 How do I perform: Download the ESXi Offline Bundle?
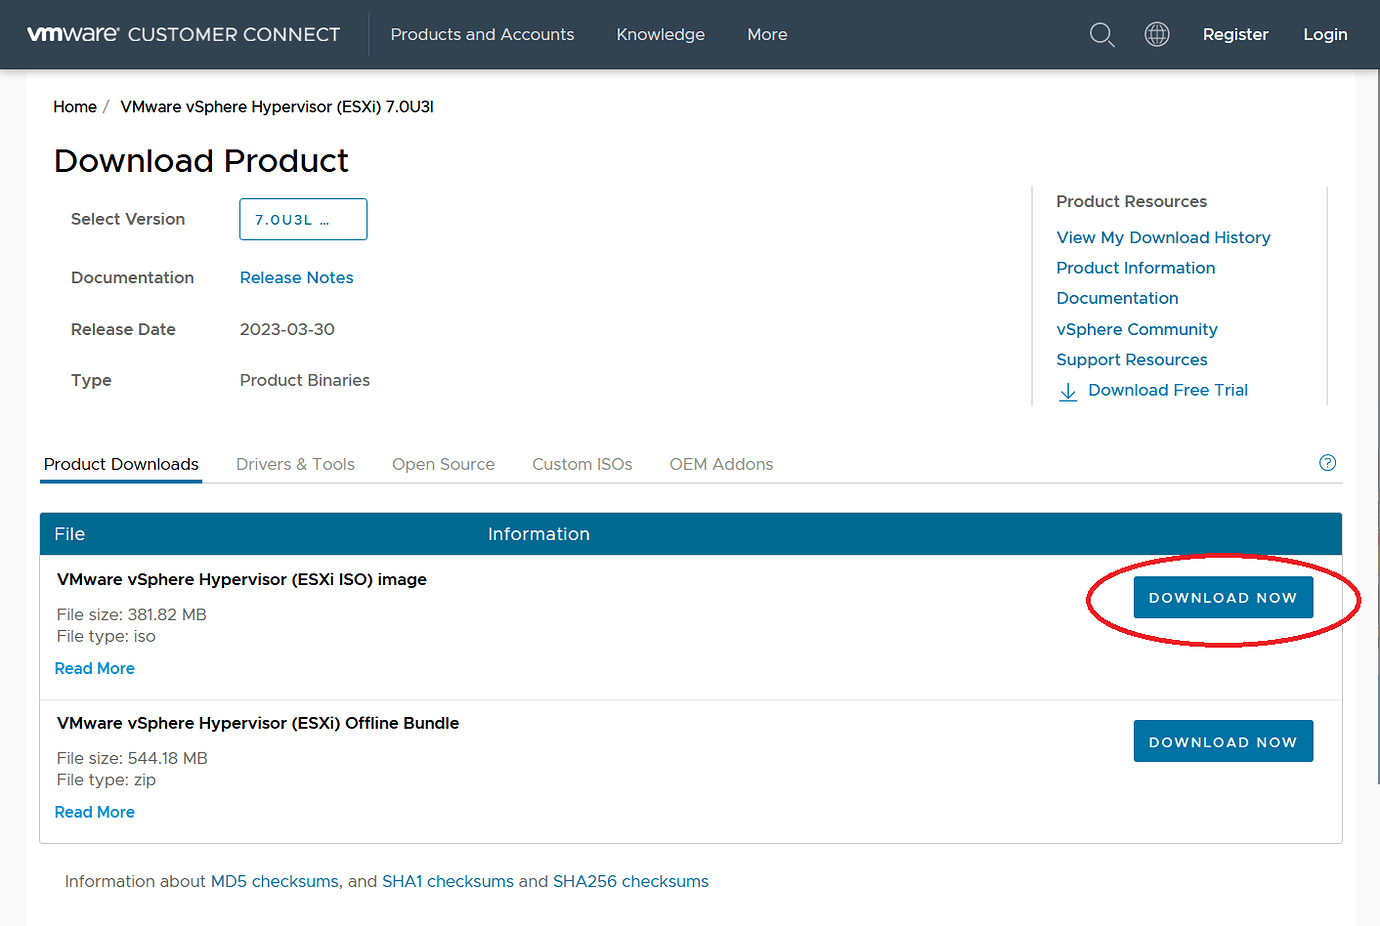1223,741
